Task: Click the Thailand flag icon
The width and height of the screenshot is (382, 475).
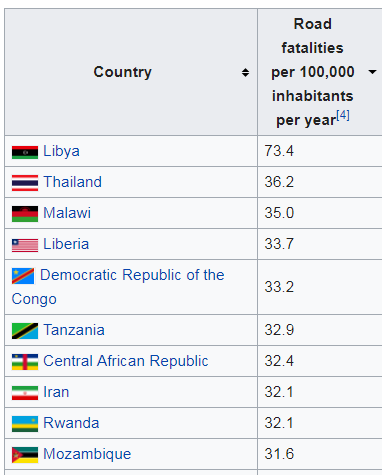Action: [x=25, y=183]
